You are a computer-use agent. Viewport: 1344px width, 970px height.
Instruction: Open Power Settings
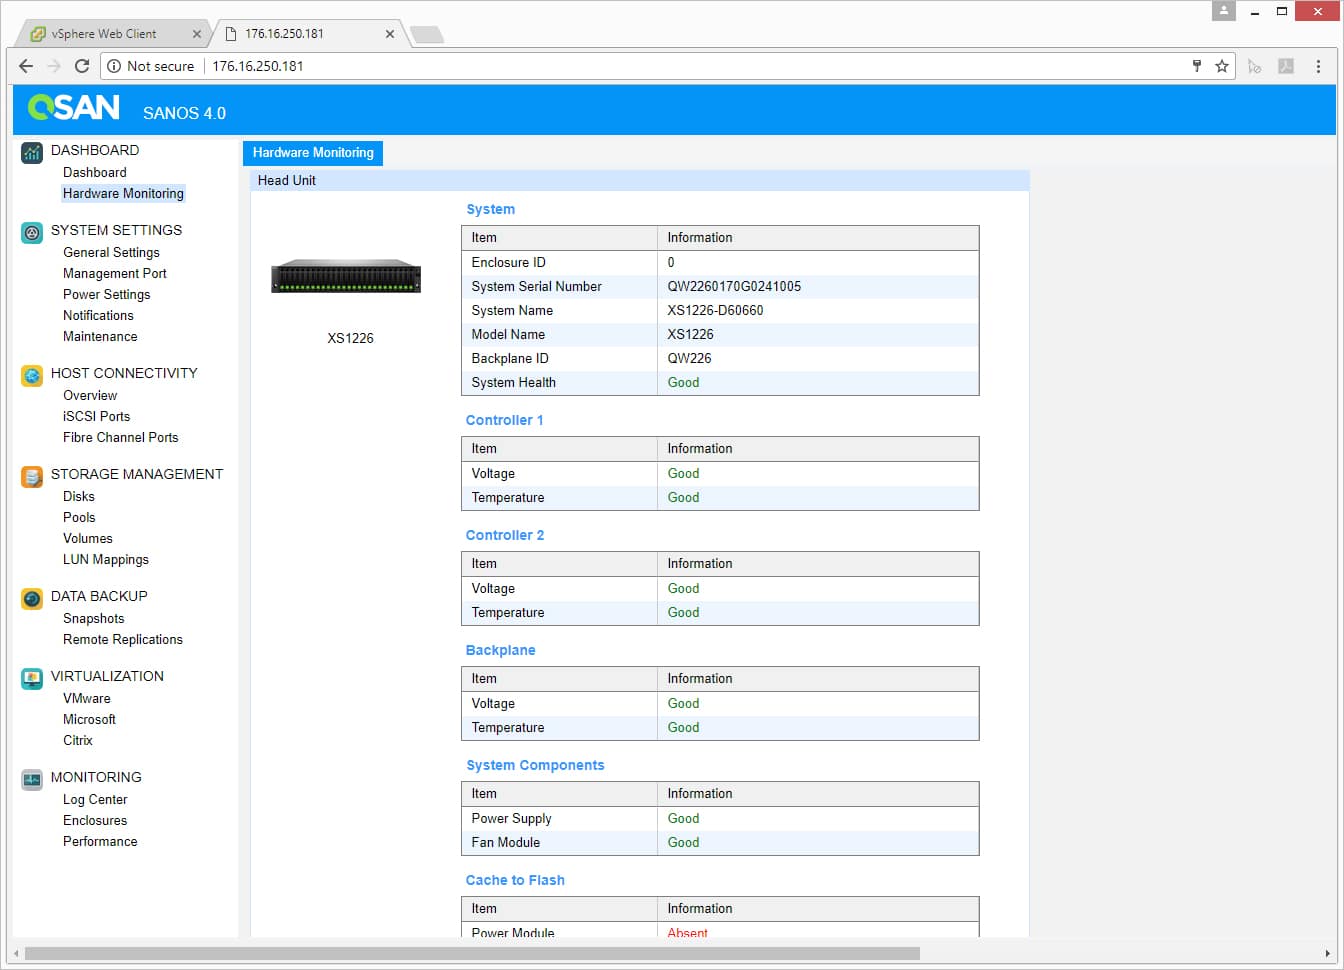[106, 294]
